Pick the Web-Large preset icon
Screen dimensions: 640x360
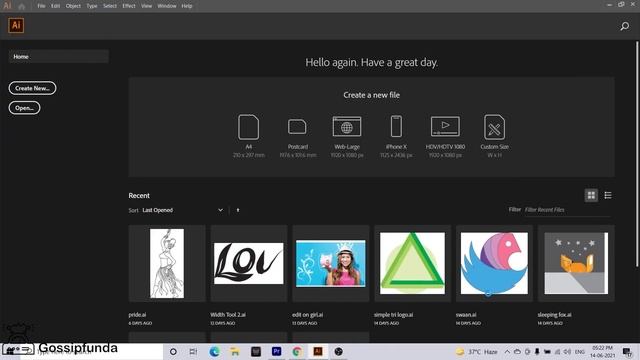pos(347,126)
